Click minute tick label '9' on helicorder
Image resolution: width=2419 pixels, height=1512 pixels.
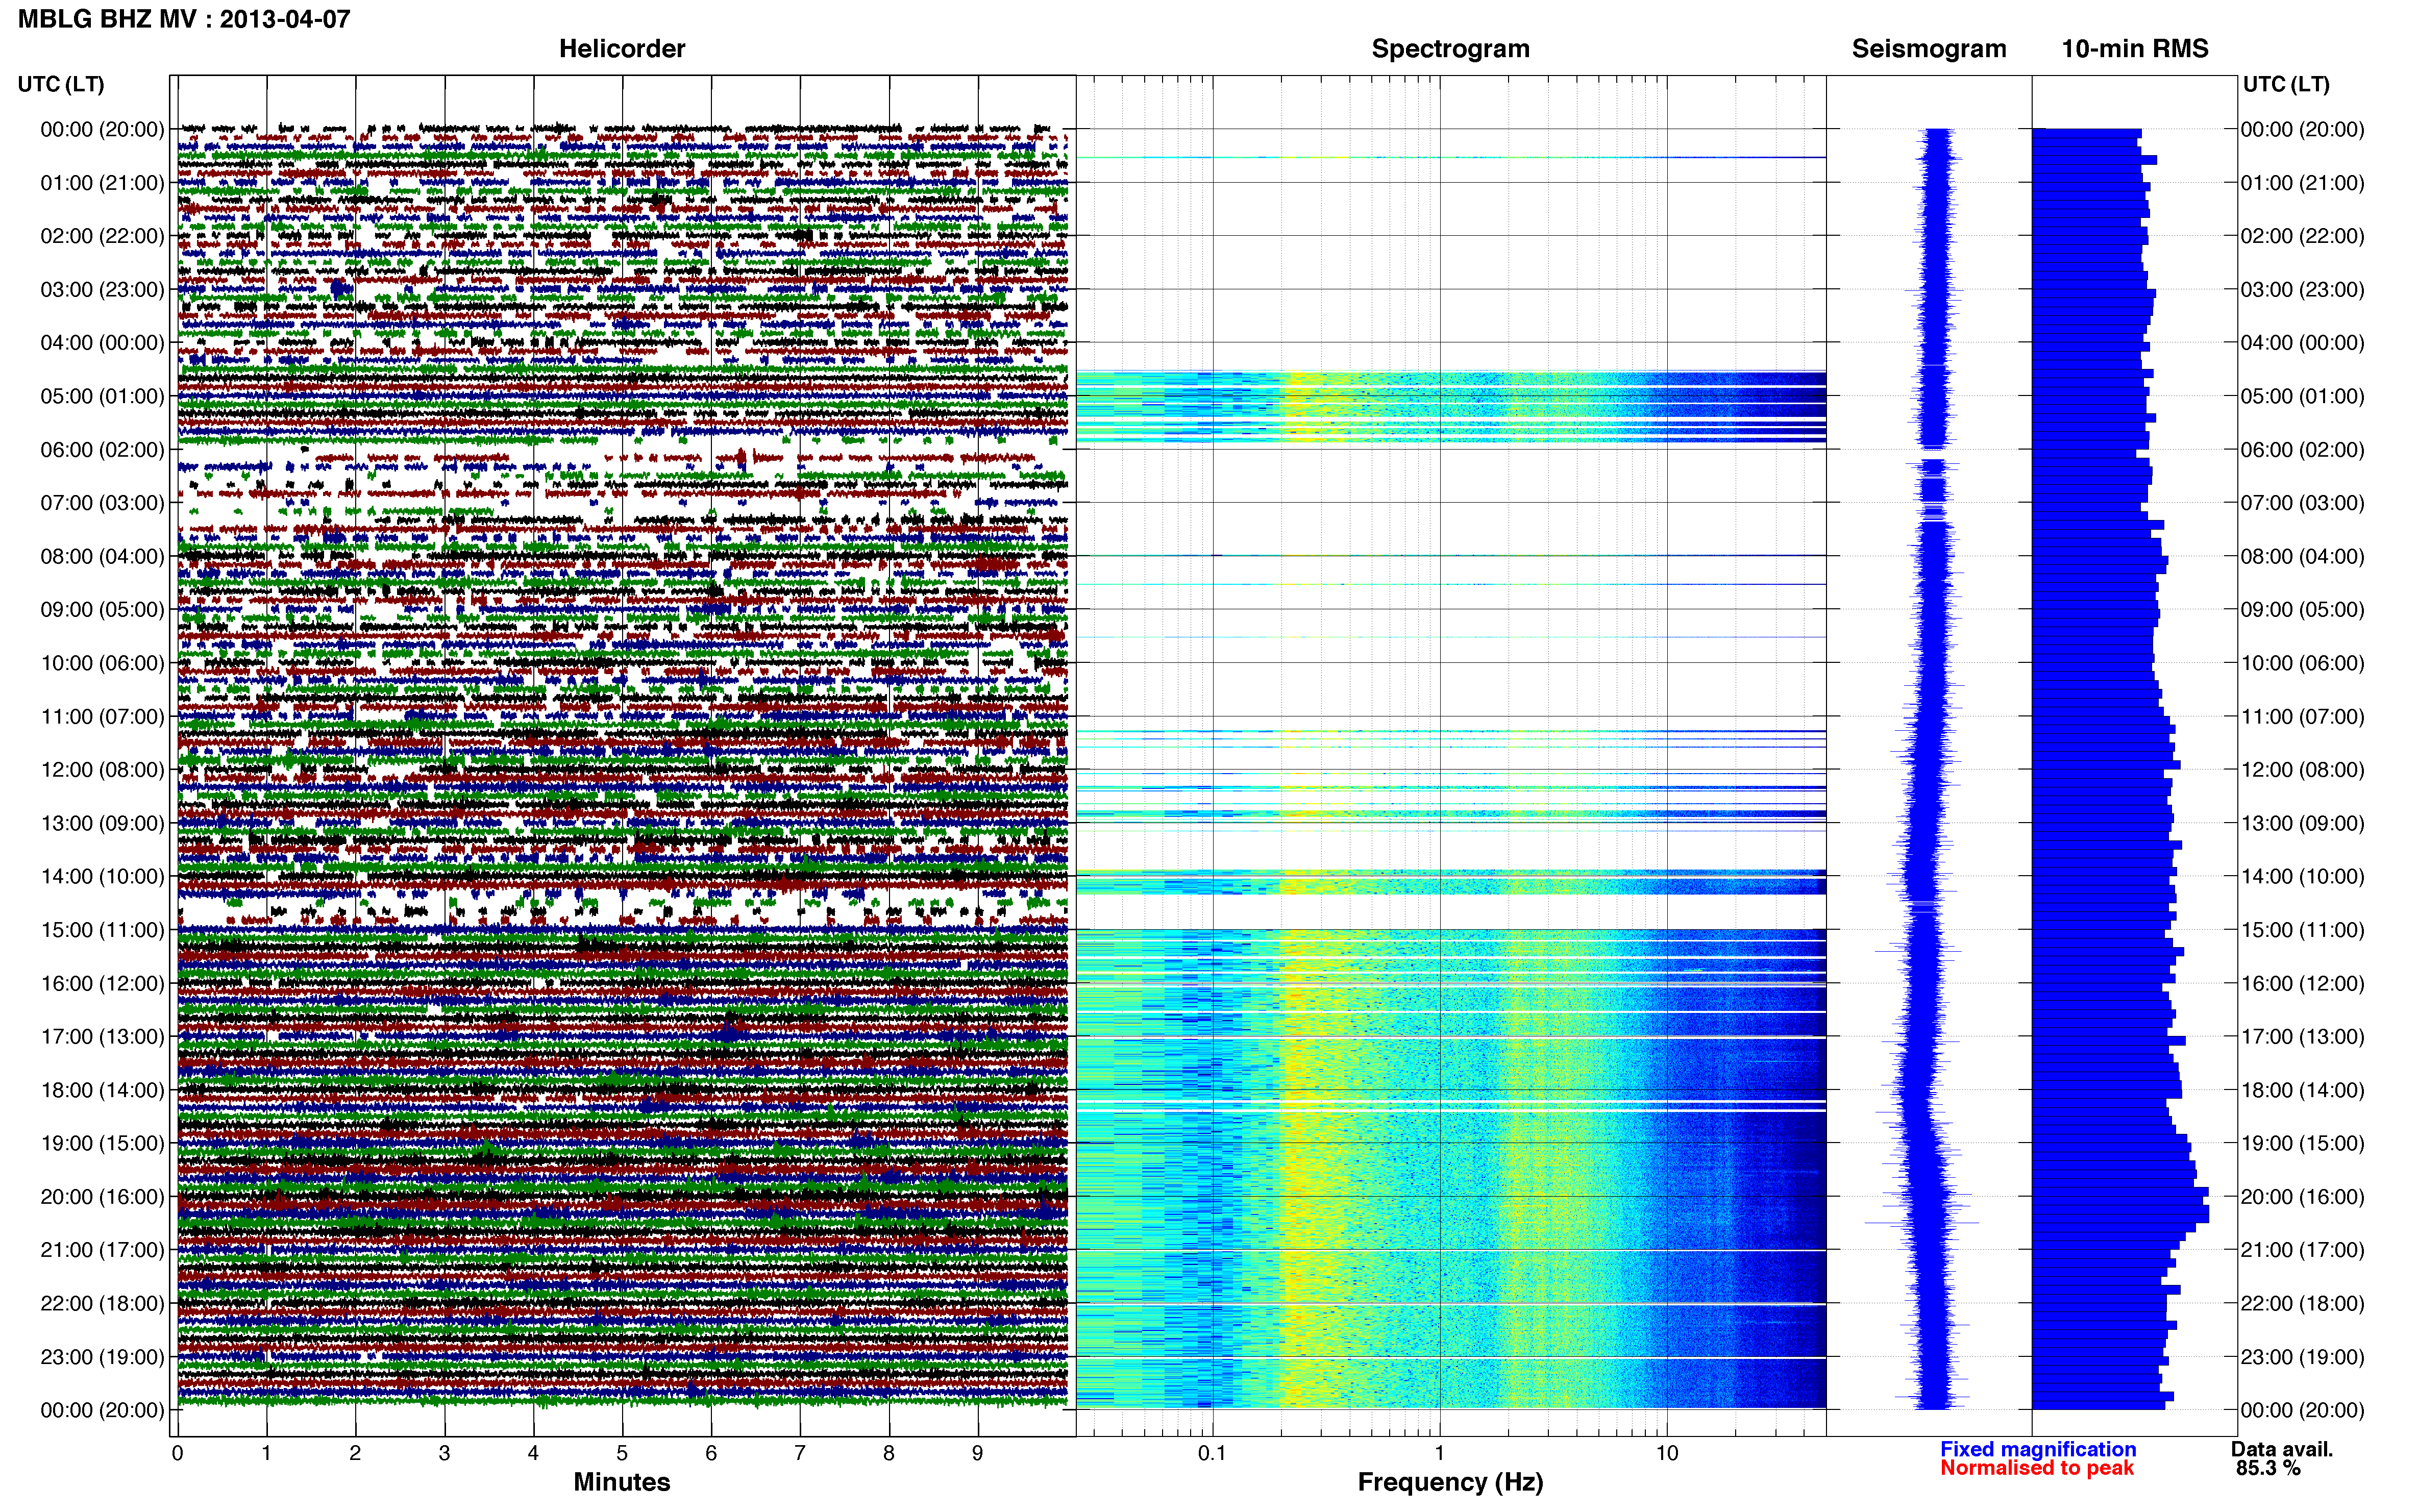[977, 1453]
